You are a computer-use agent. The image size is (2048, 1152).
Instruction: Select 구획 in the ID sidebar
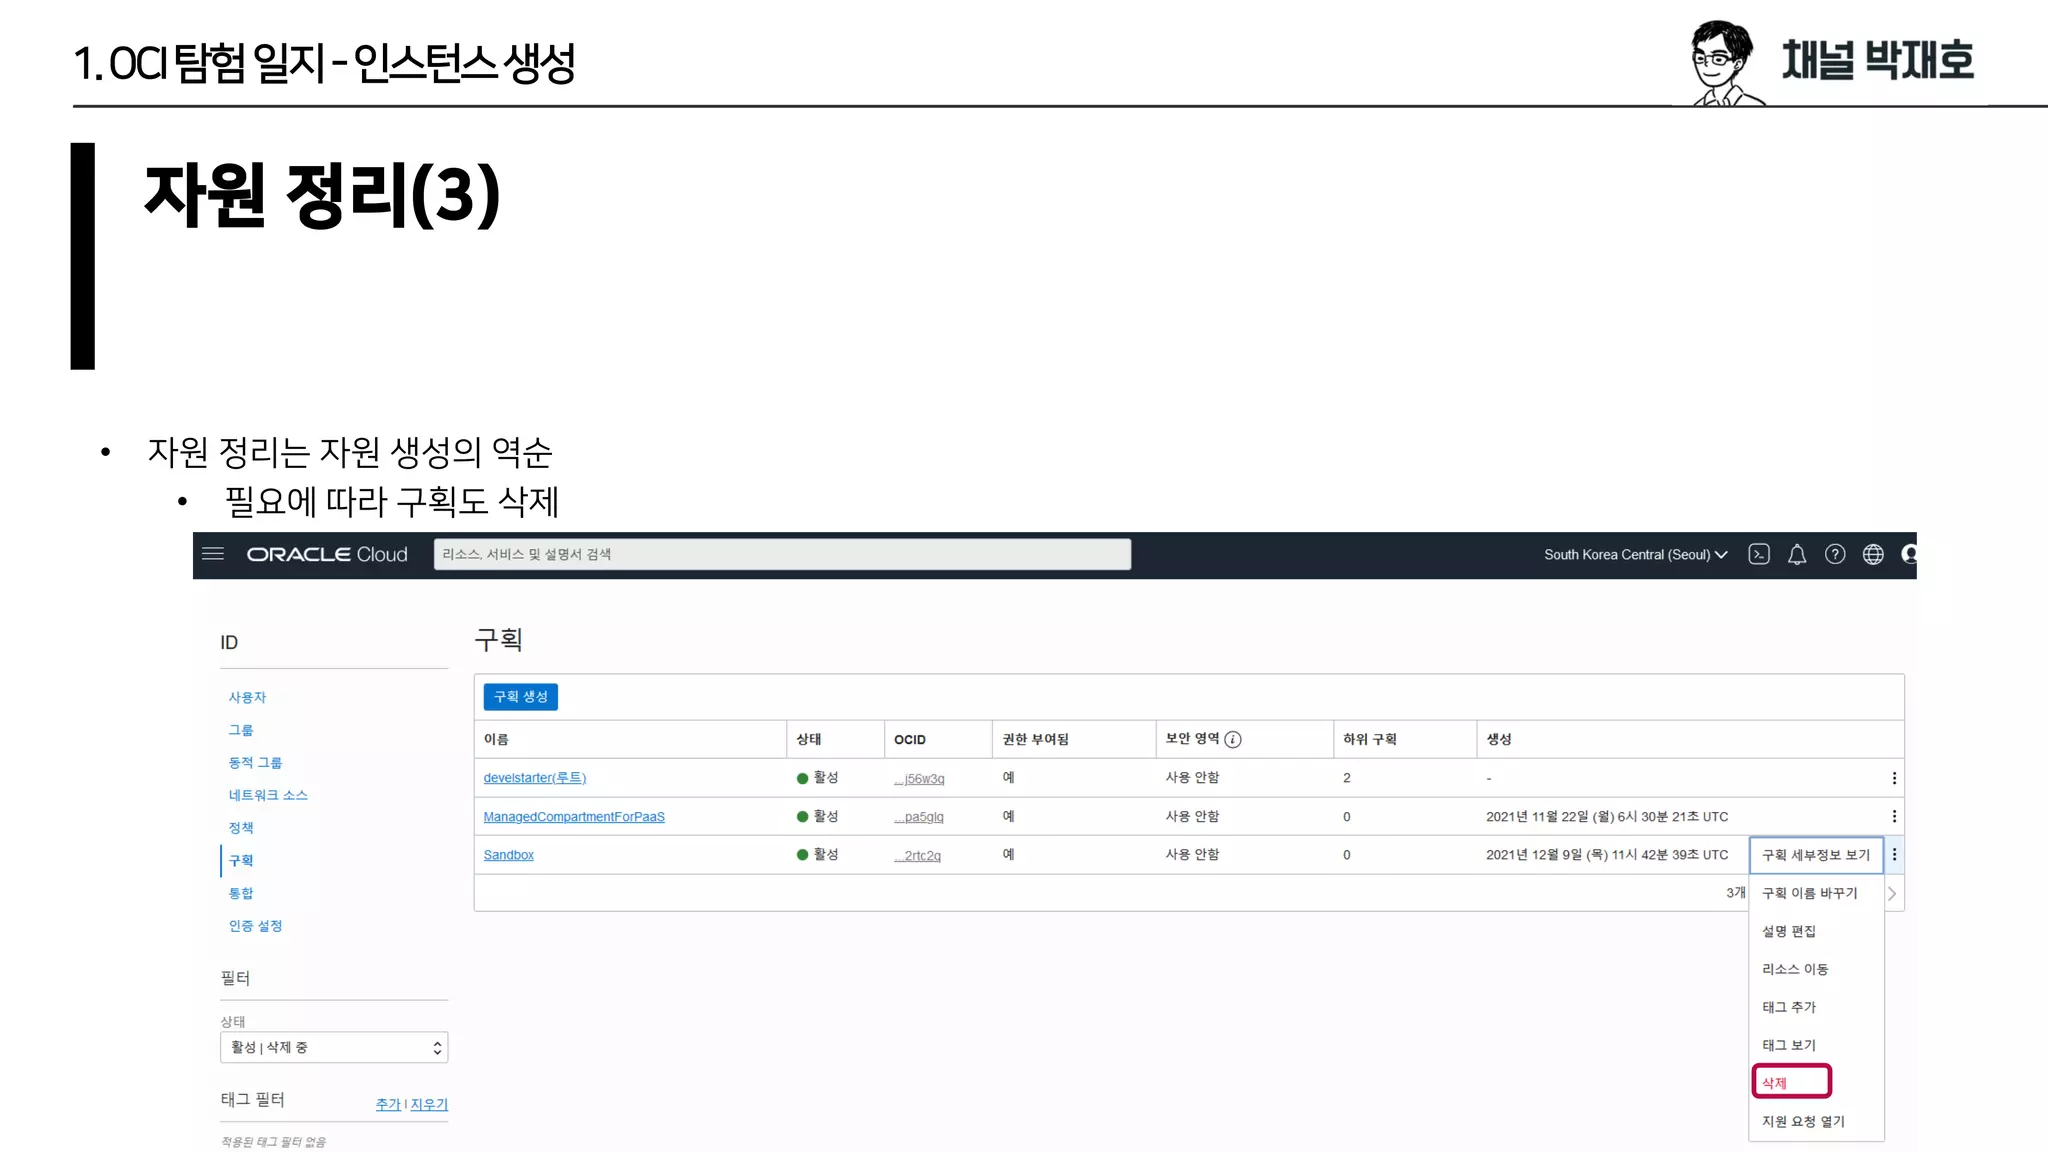coord(241,860)
